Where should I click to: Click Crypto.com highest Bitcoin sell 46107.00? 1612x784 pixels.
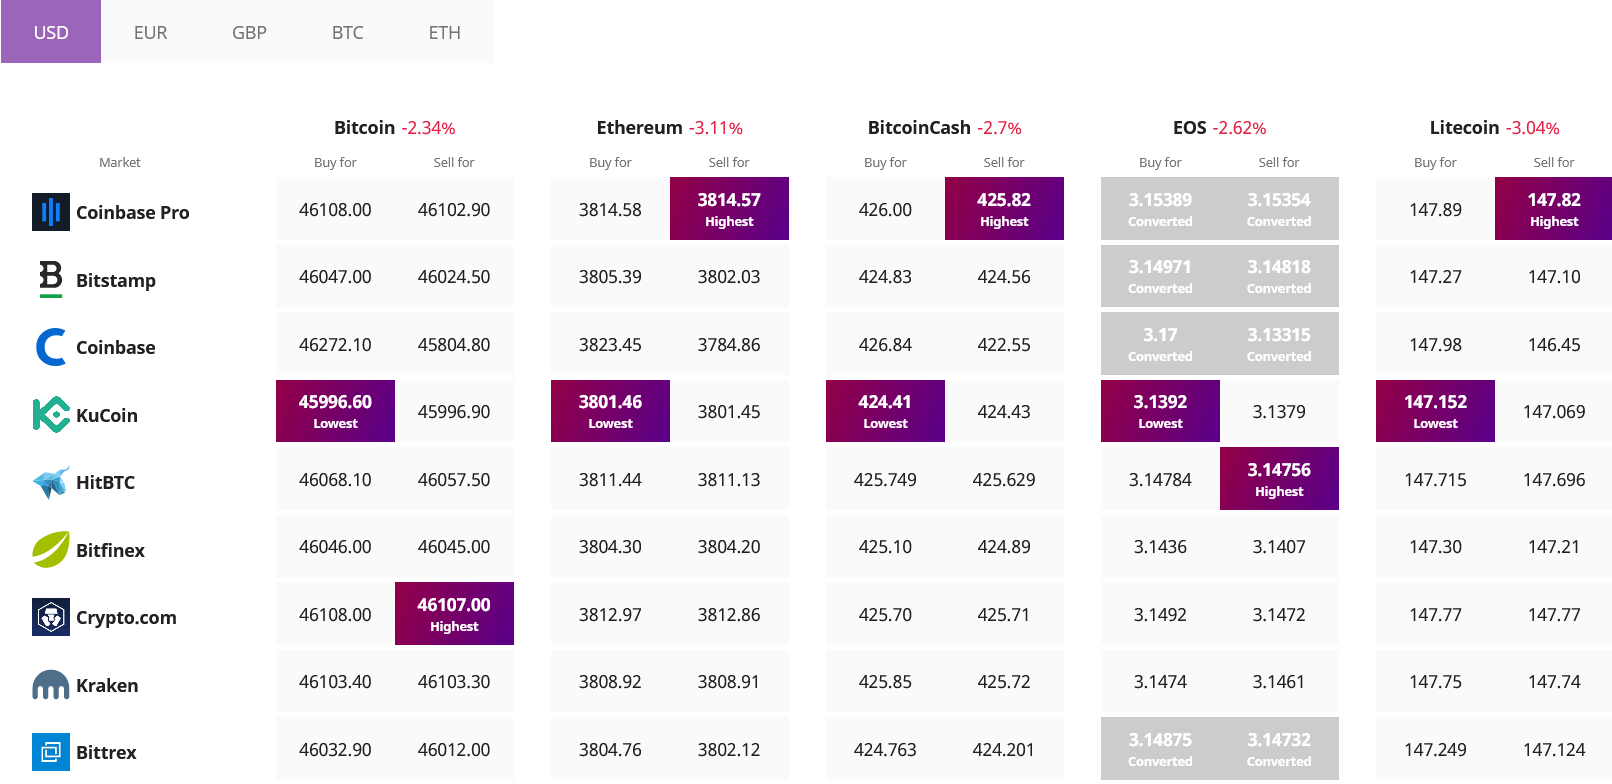(454, 614)
